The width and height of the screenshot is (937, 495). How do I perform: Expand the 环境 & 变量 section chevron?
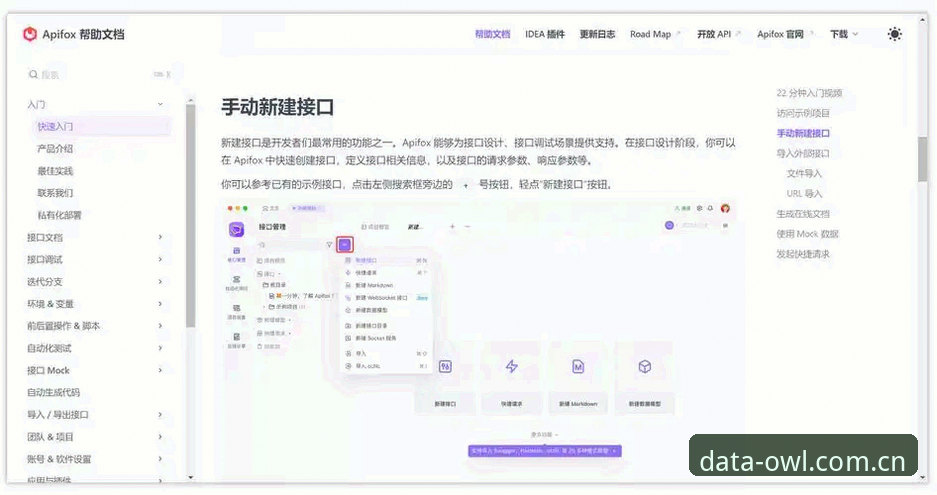[160, 304]
